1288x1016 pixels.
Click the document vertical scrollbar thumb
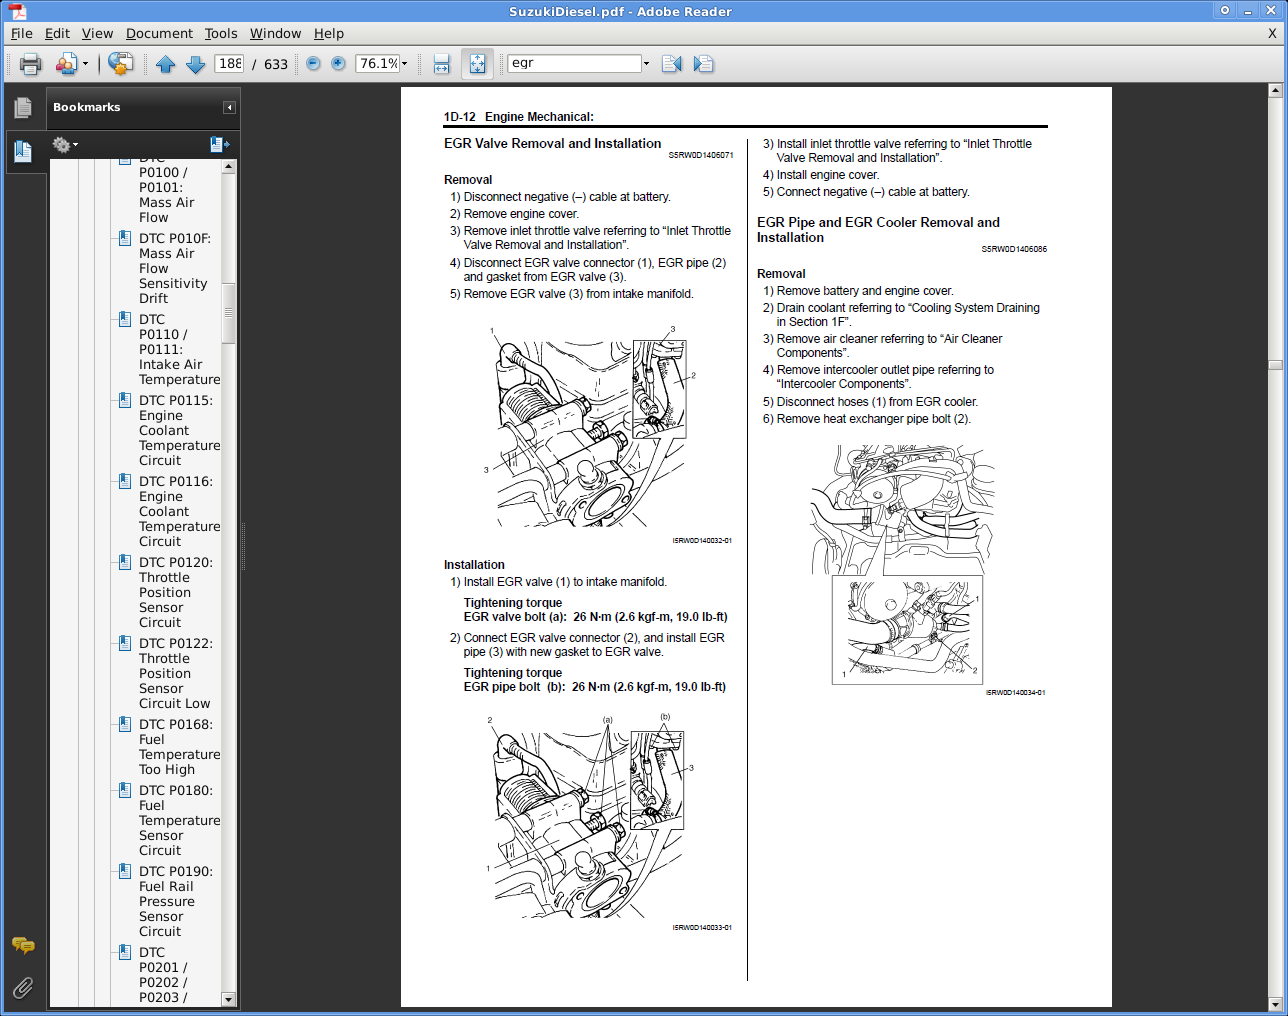coord(1275,364)
